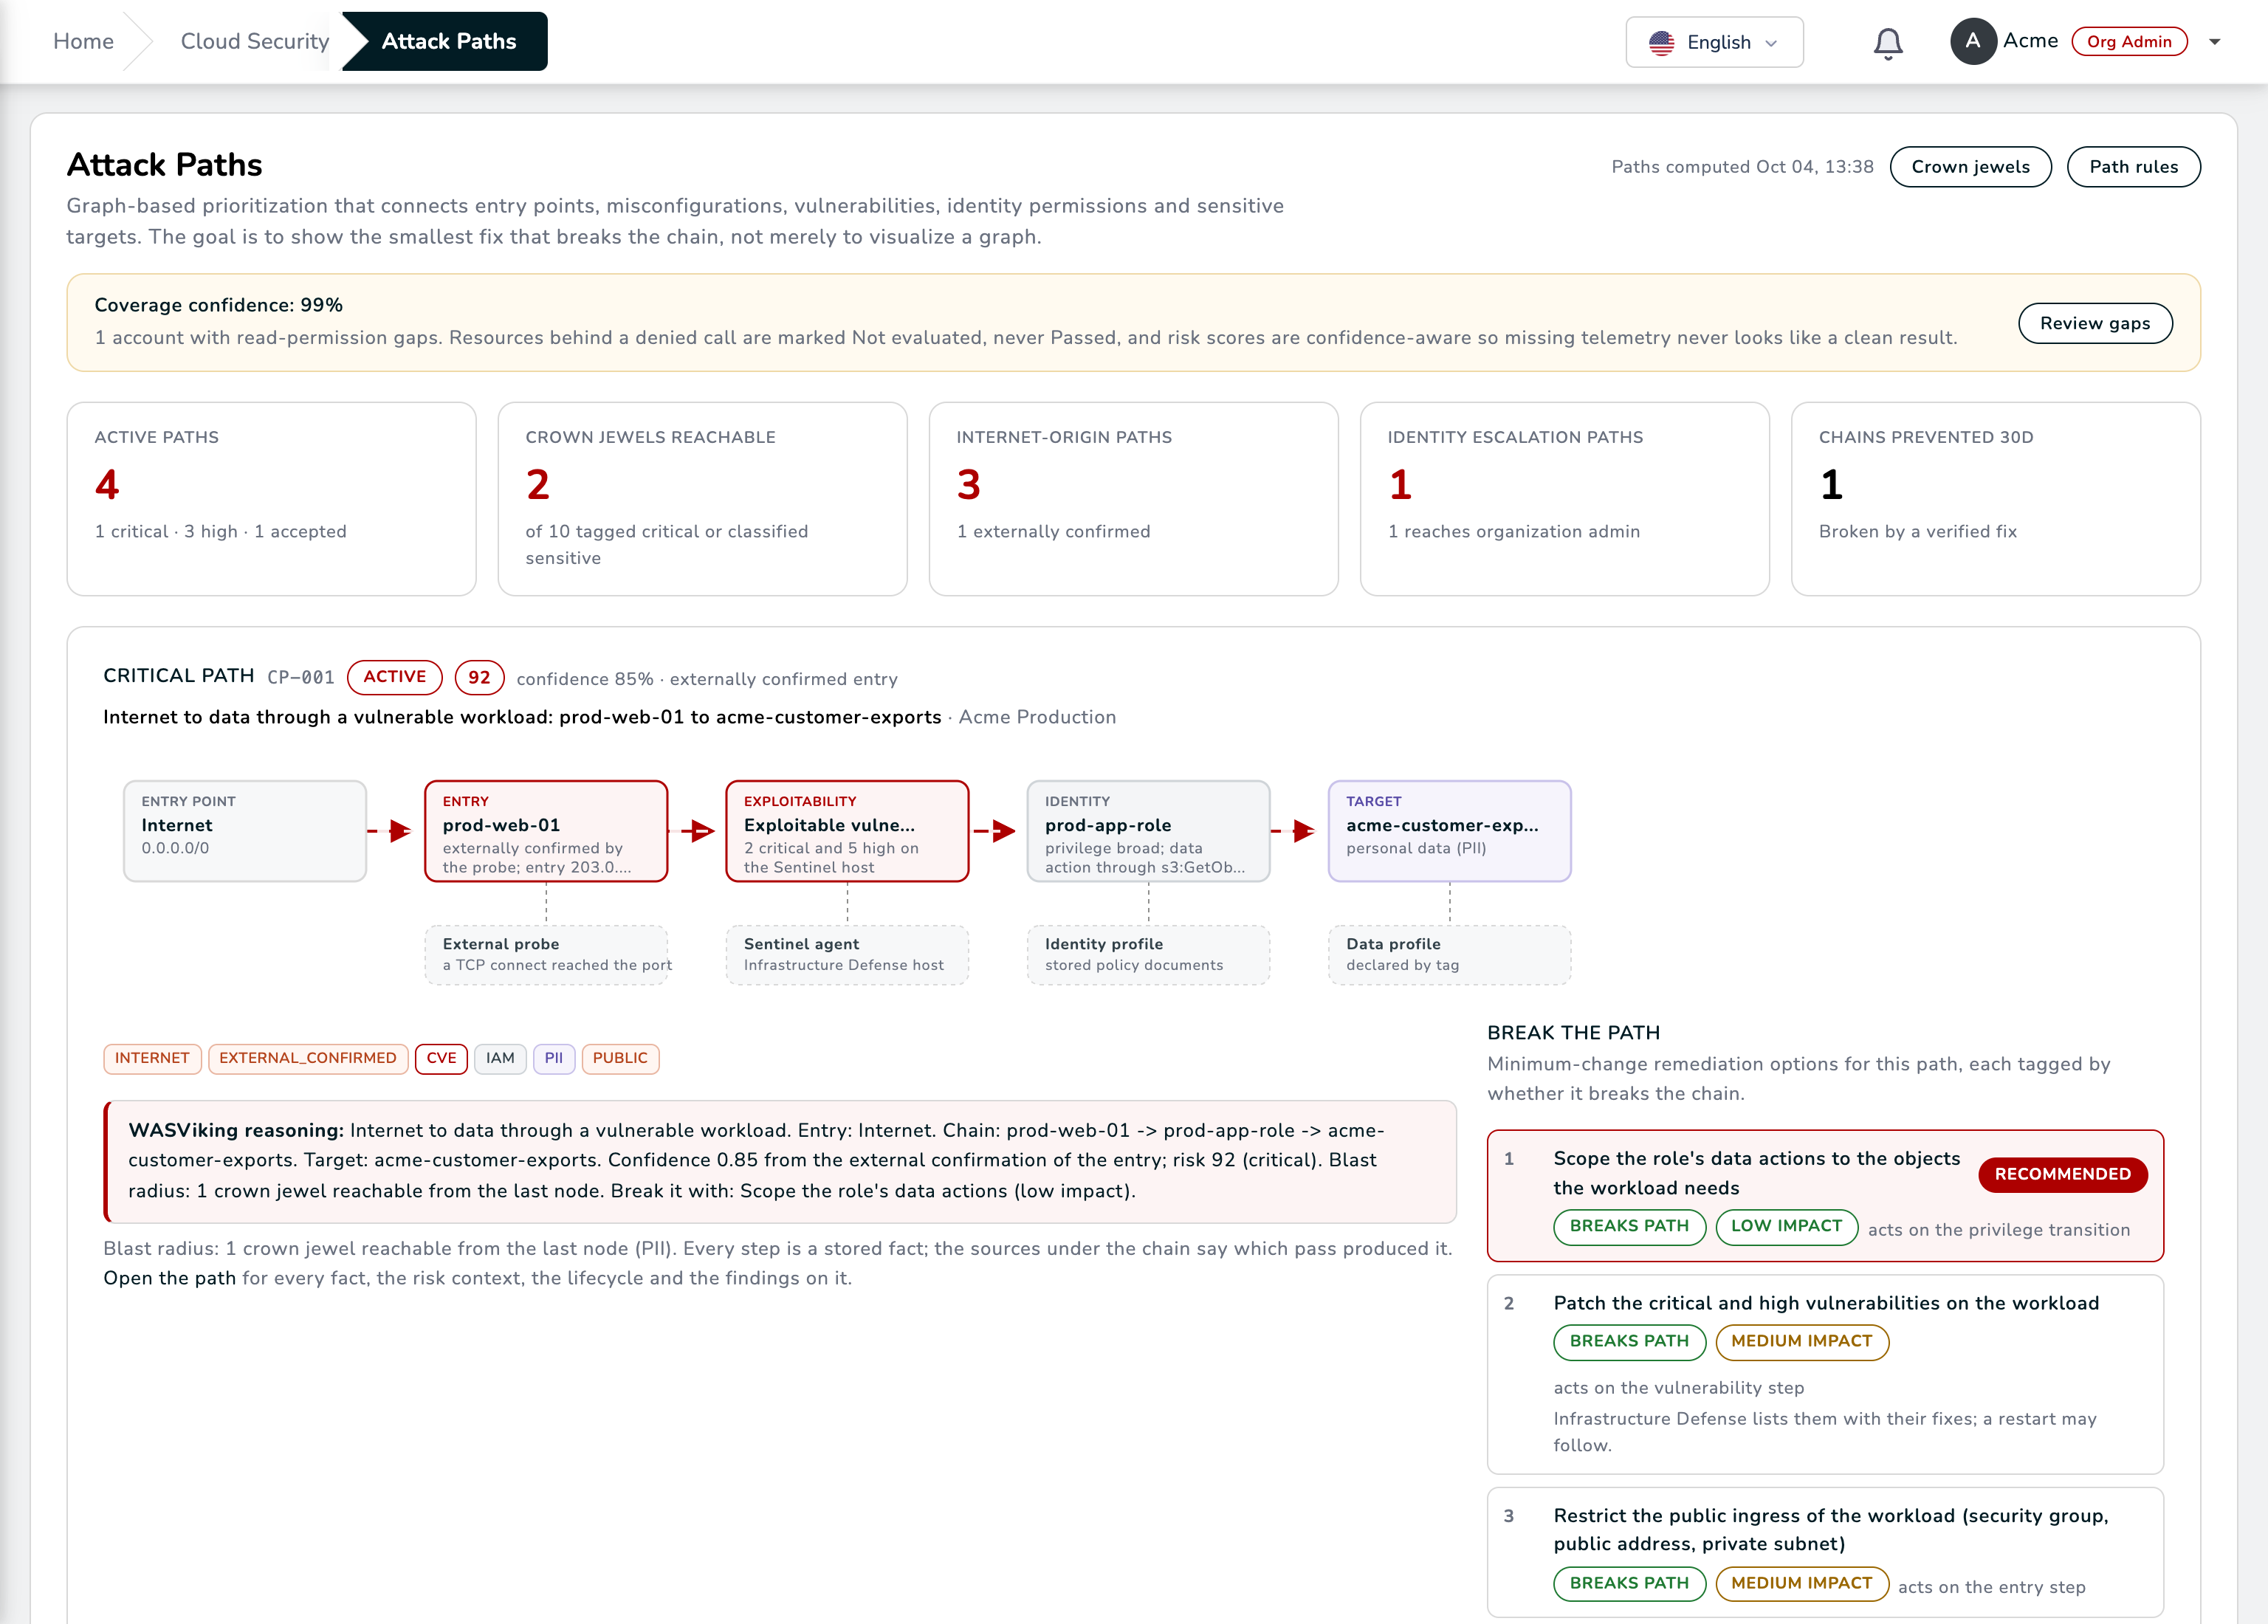Open Crown Jewels Reachable card

tap(702, 499)
